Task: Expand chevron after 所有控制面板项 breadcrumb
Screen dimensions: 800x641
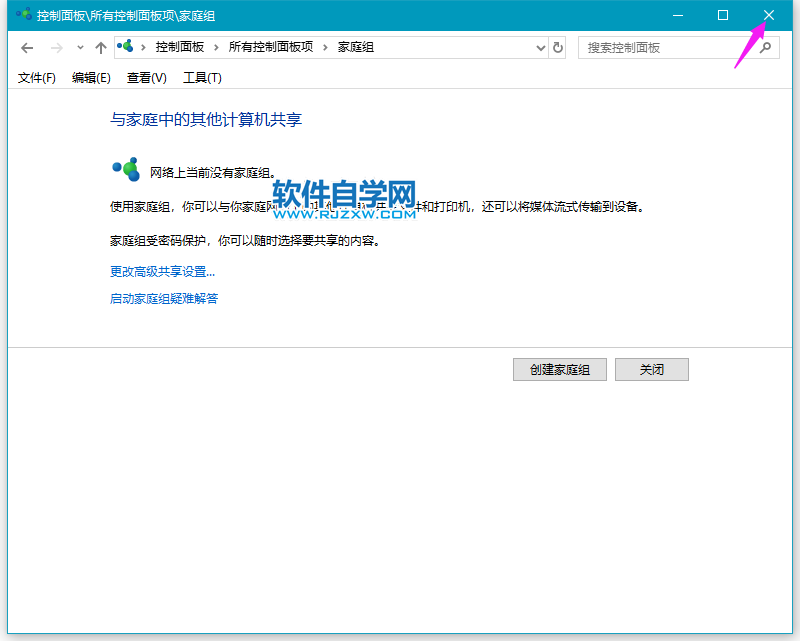Action: click(328, 47)
